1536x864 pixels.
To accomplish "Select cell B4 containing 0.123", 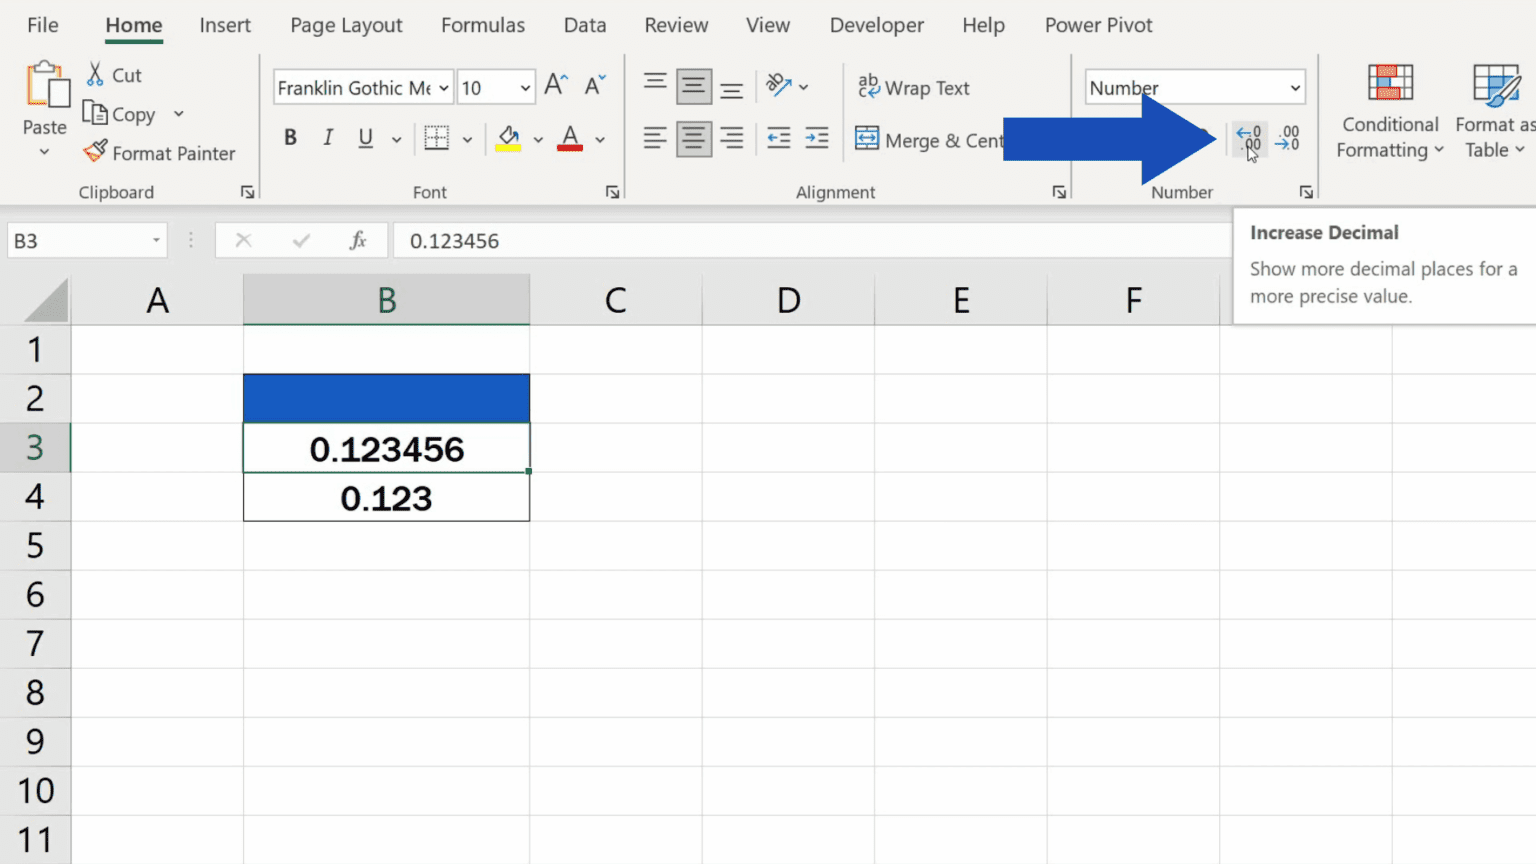I will point(386,497).
